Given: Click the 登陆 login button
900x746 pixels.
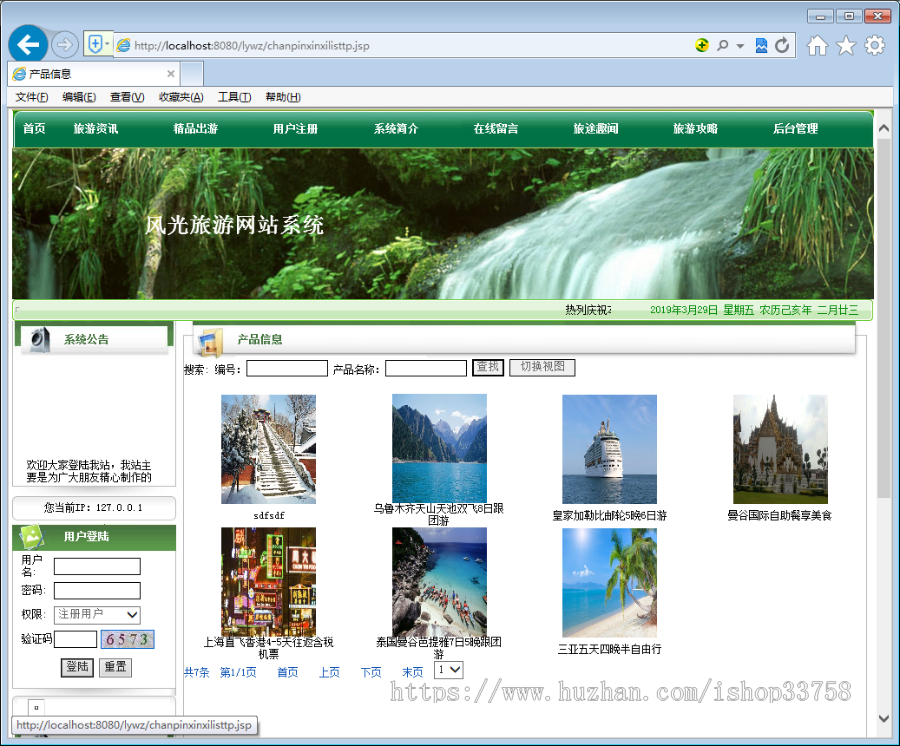Looking at the screenshot, I should 77,666.
